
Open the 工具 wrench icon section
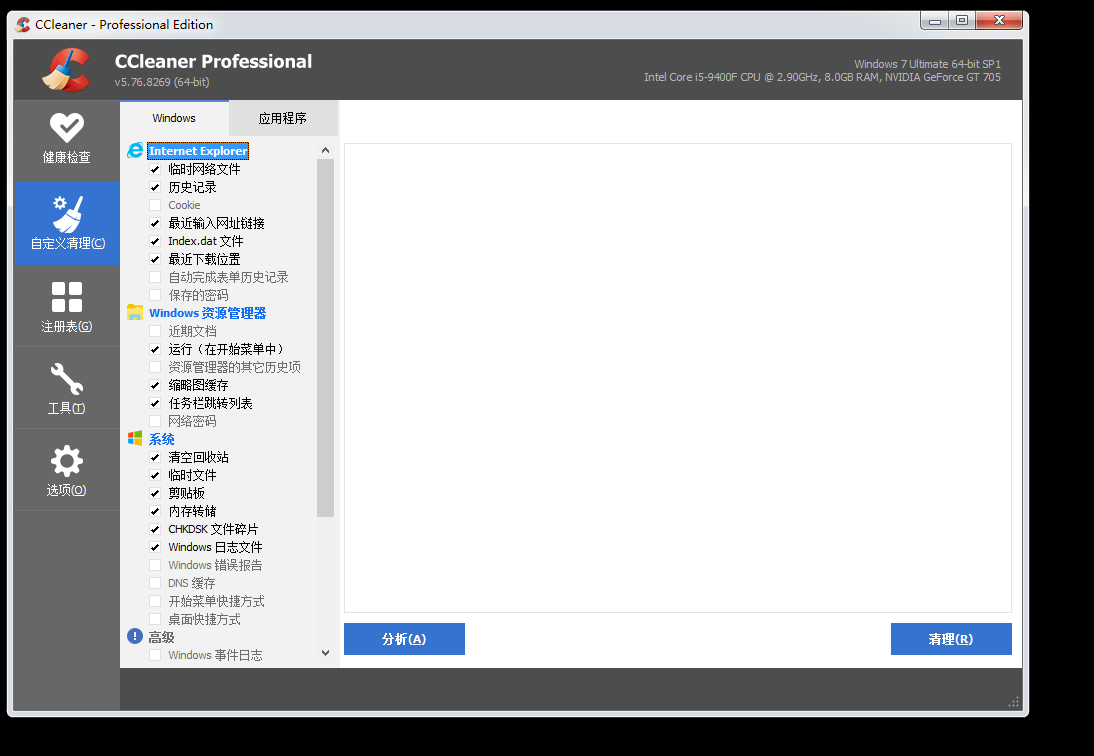click(x=66, y=379)
